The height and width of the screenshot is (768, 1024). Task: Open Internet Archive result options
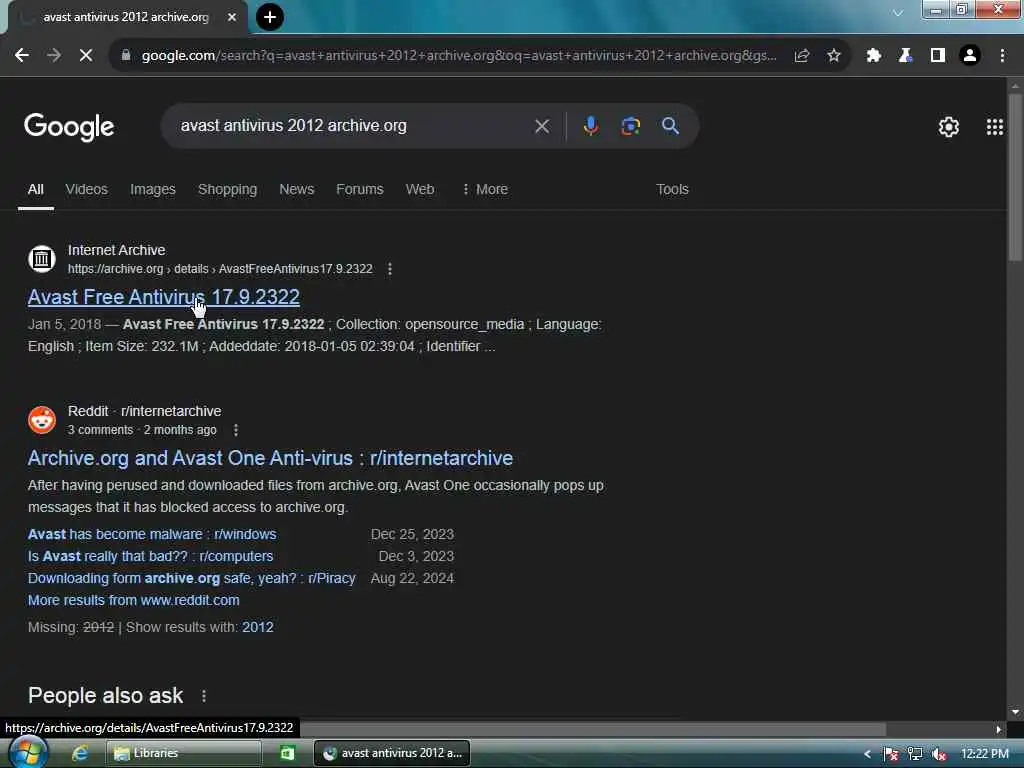point(390,269)
